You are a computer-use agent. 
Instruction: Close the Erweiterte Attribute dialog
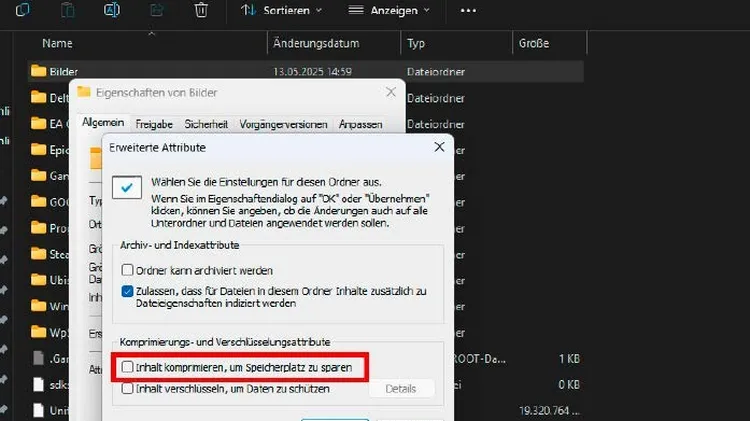438,146
